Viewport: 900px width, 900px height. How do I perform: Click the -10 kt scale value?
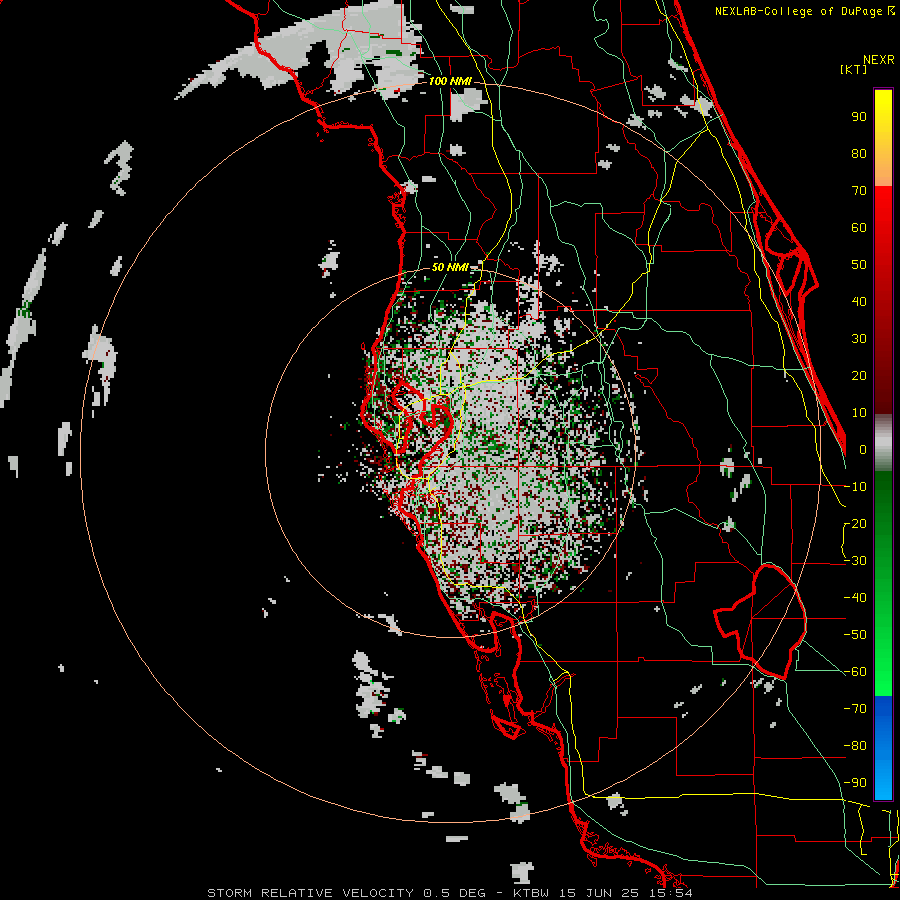point(855,487)
